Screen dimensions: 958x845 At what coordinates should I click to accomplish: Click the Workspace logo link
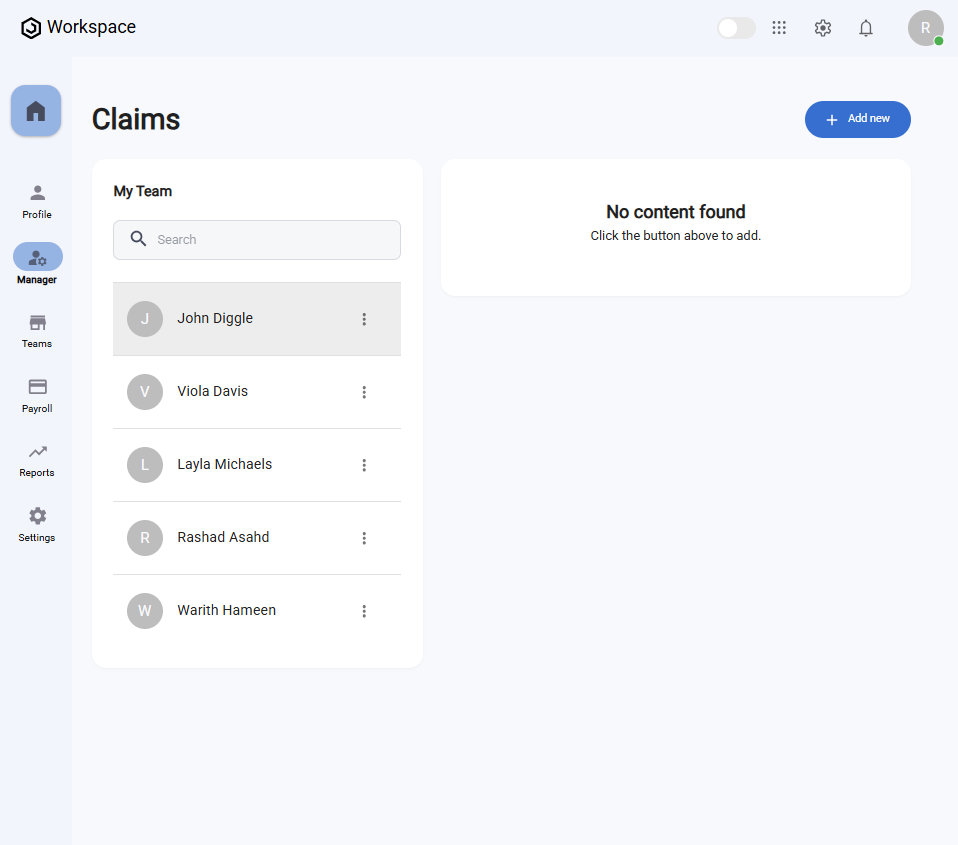(78, 28)
